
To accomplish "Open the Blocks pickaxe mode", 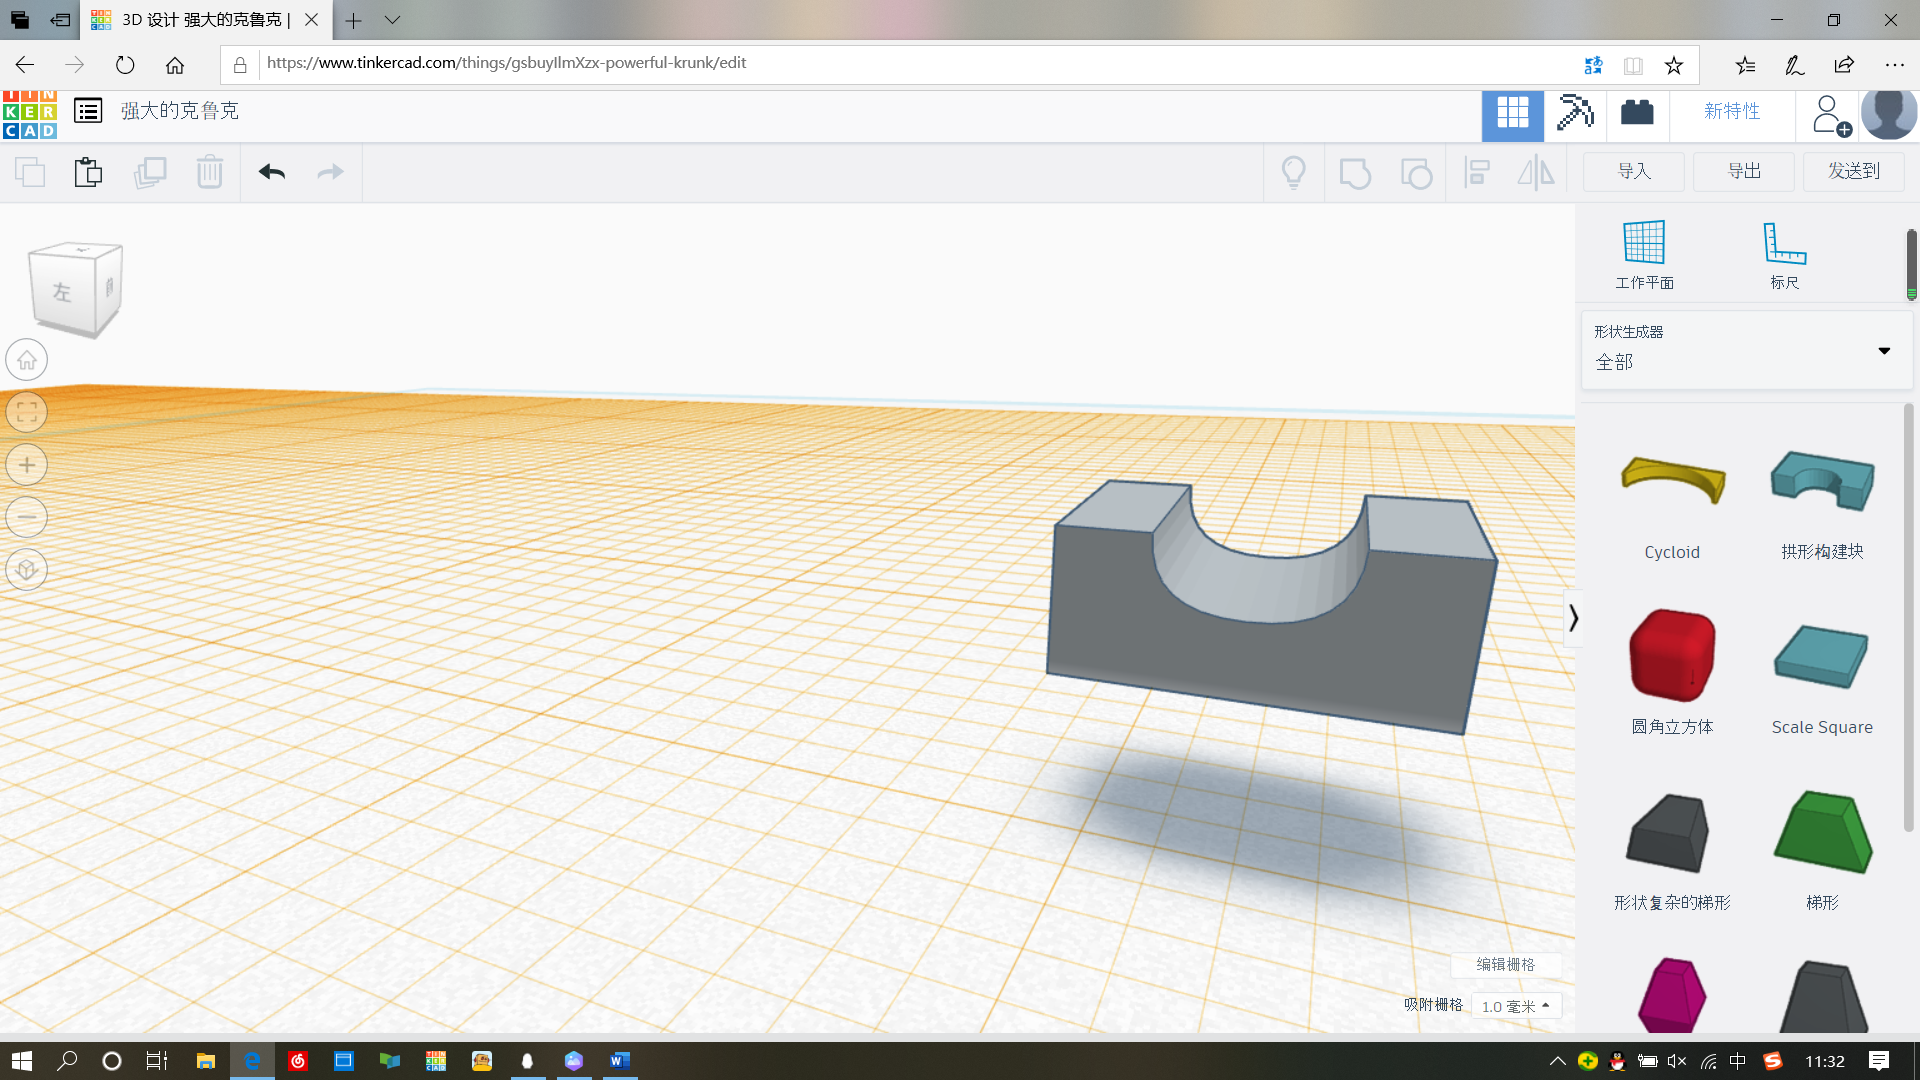I will click(x=1575, y=112).
